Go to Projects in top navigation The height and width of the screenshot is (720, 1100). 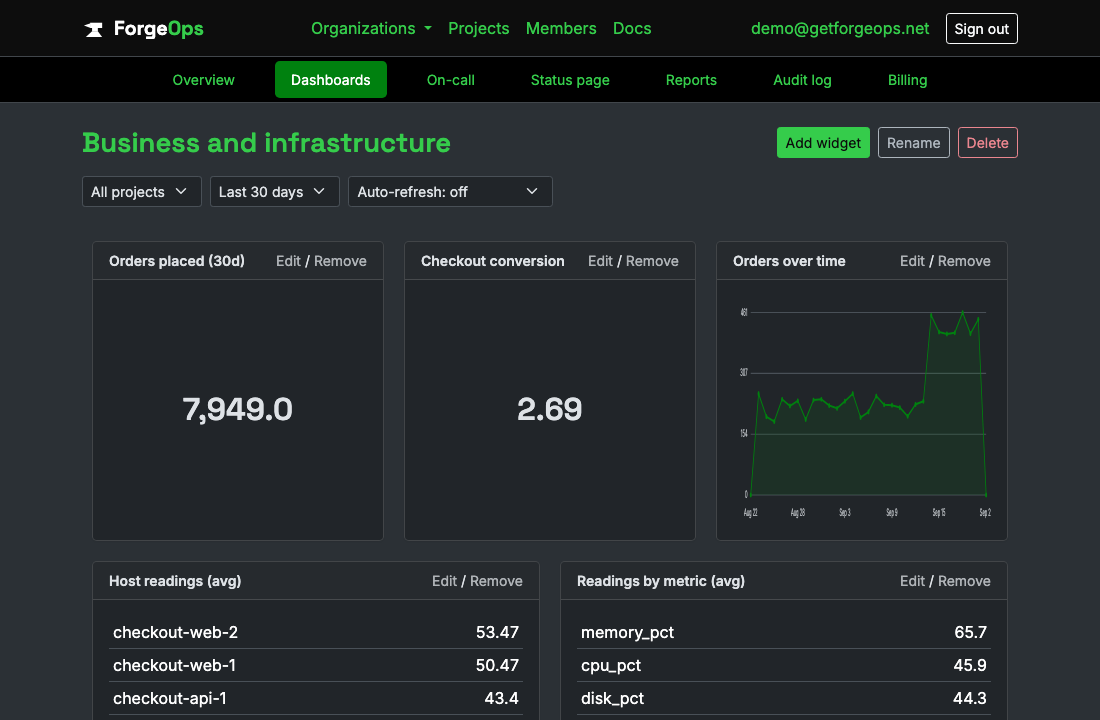(x=478, y=29)
